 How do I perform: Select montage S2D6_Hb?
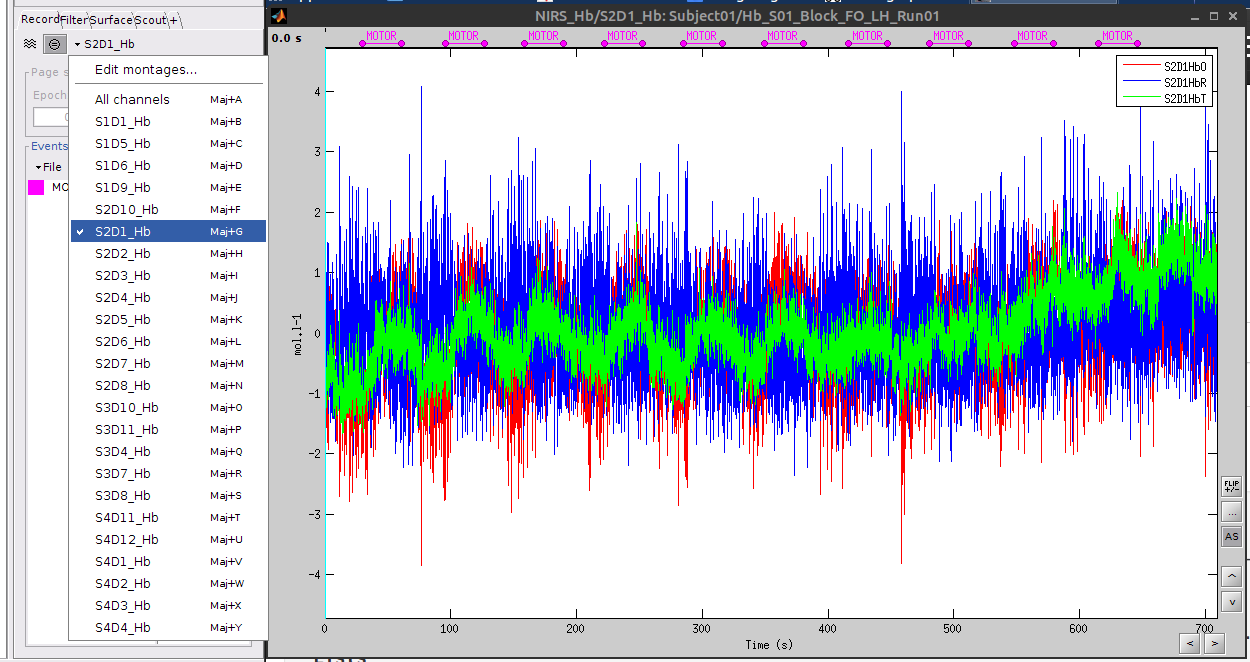click(x=168, y=341)
